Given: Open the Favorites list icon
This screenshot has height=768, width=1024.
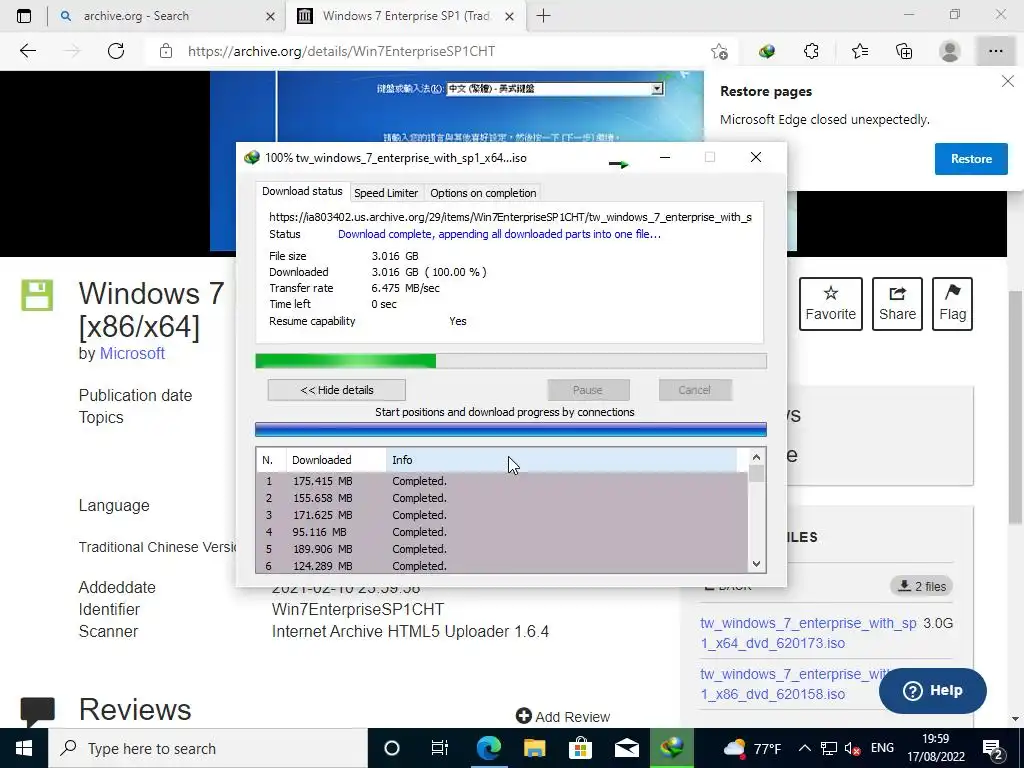Looking at the screenshot, I should pos(859,51).
